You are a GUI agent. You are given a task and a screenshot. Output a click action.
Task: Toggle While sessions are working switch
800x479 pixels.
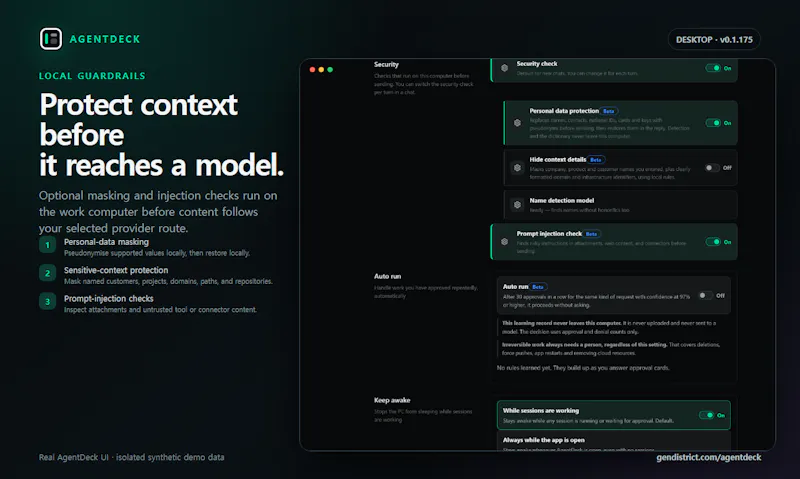click(x=706, y=415)
